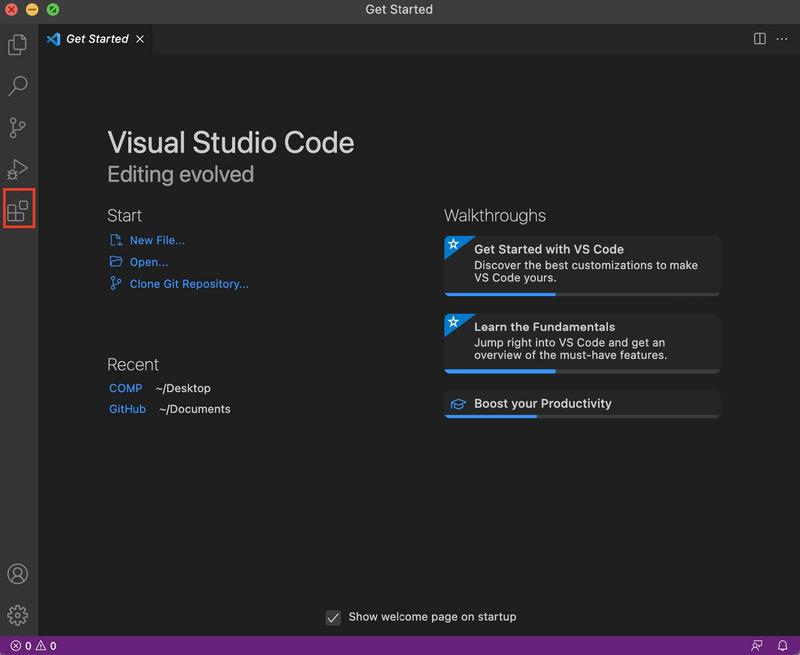Viewport: 800px width, 655px height.
Task: Click the notifications bell in status bar
Action: (783, 646)
